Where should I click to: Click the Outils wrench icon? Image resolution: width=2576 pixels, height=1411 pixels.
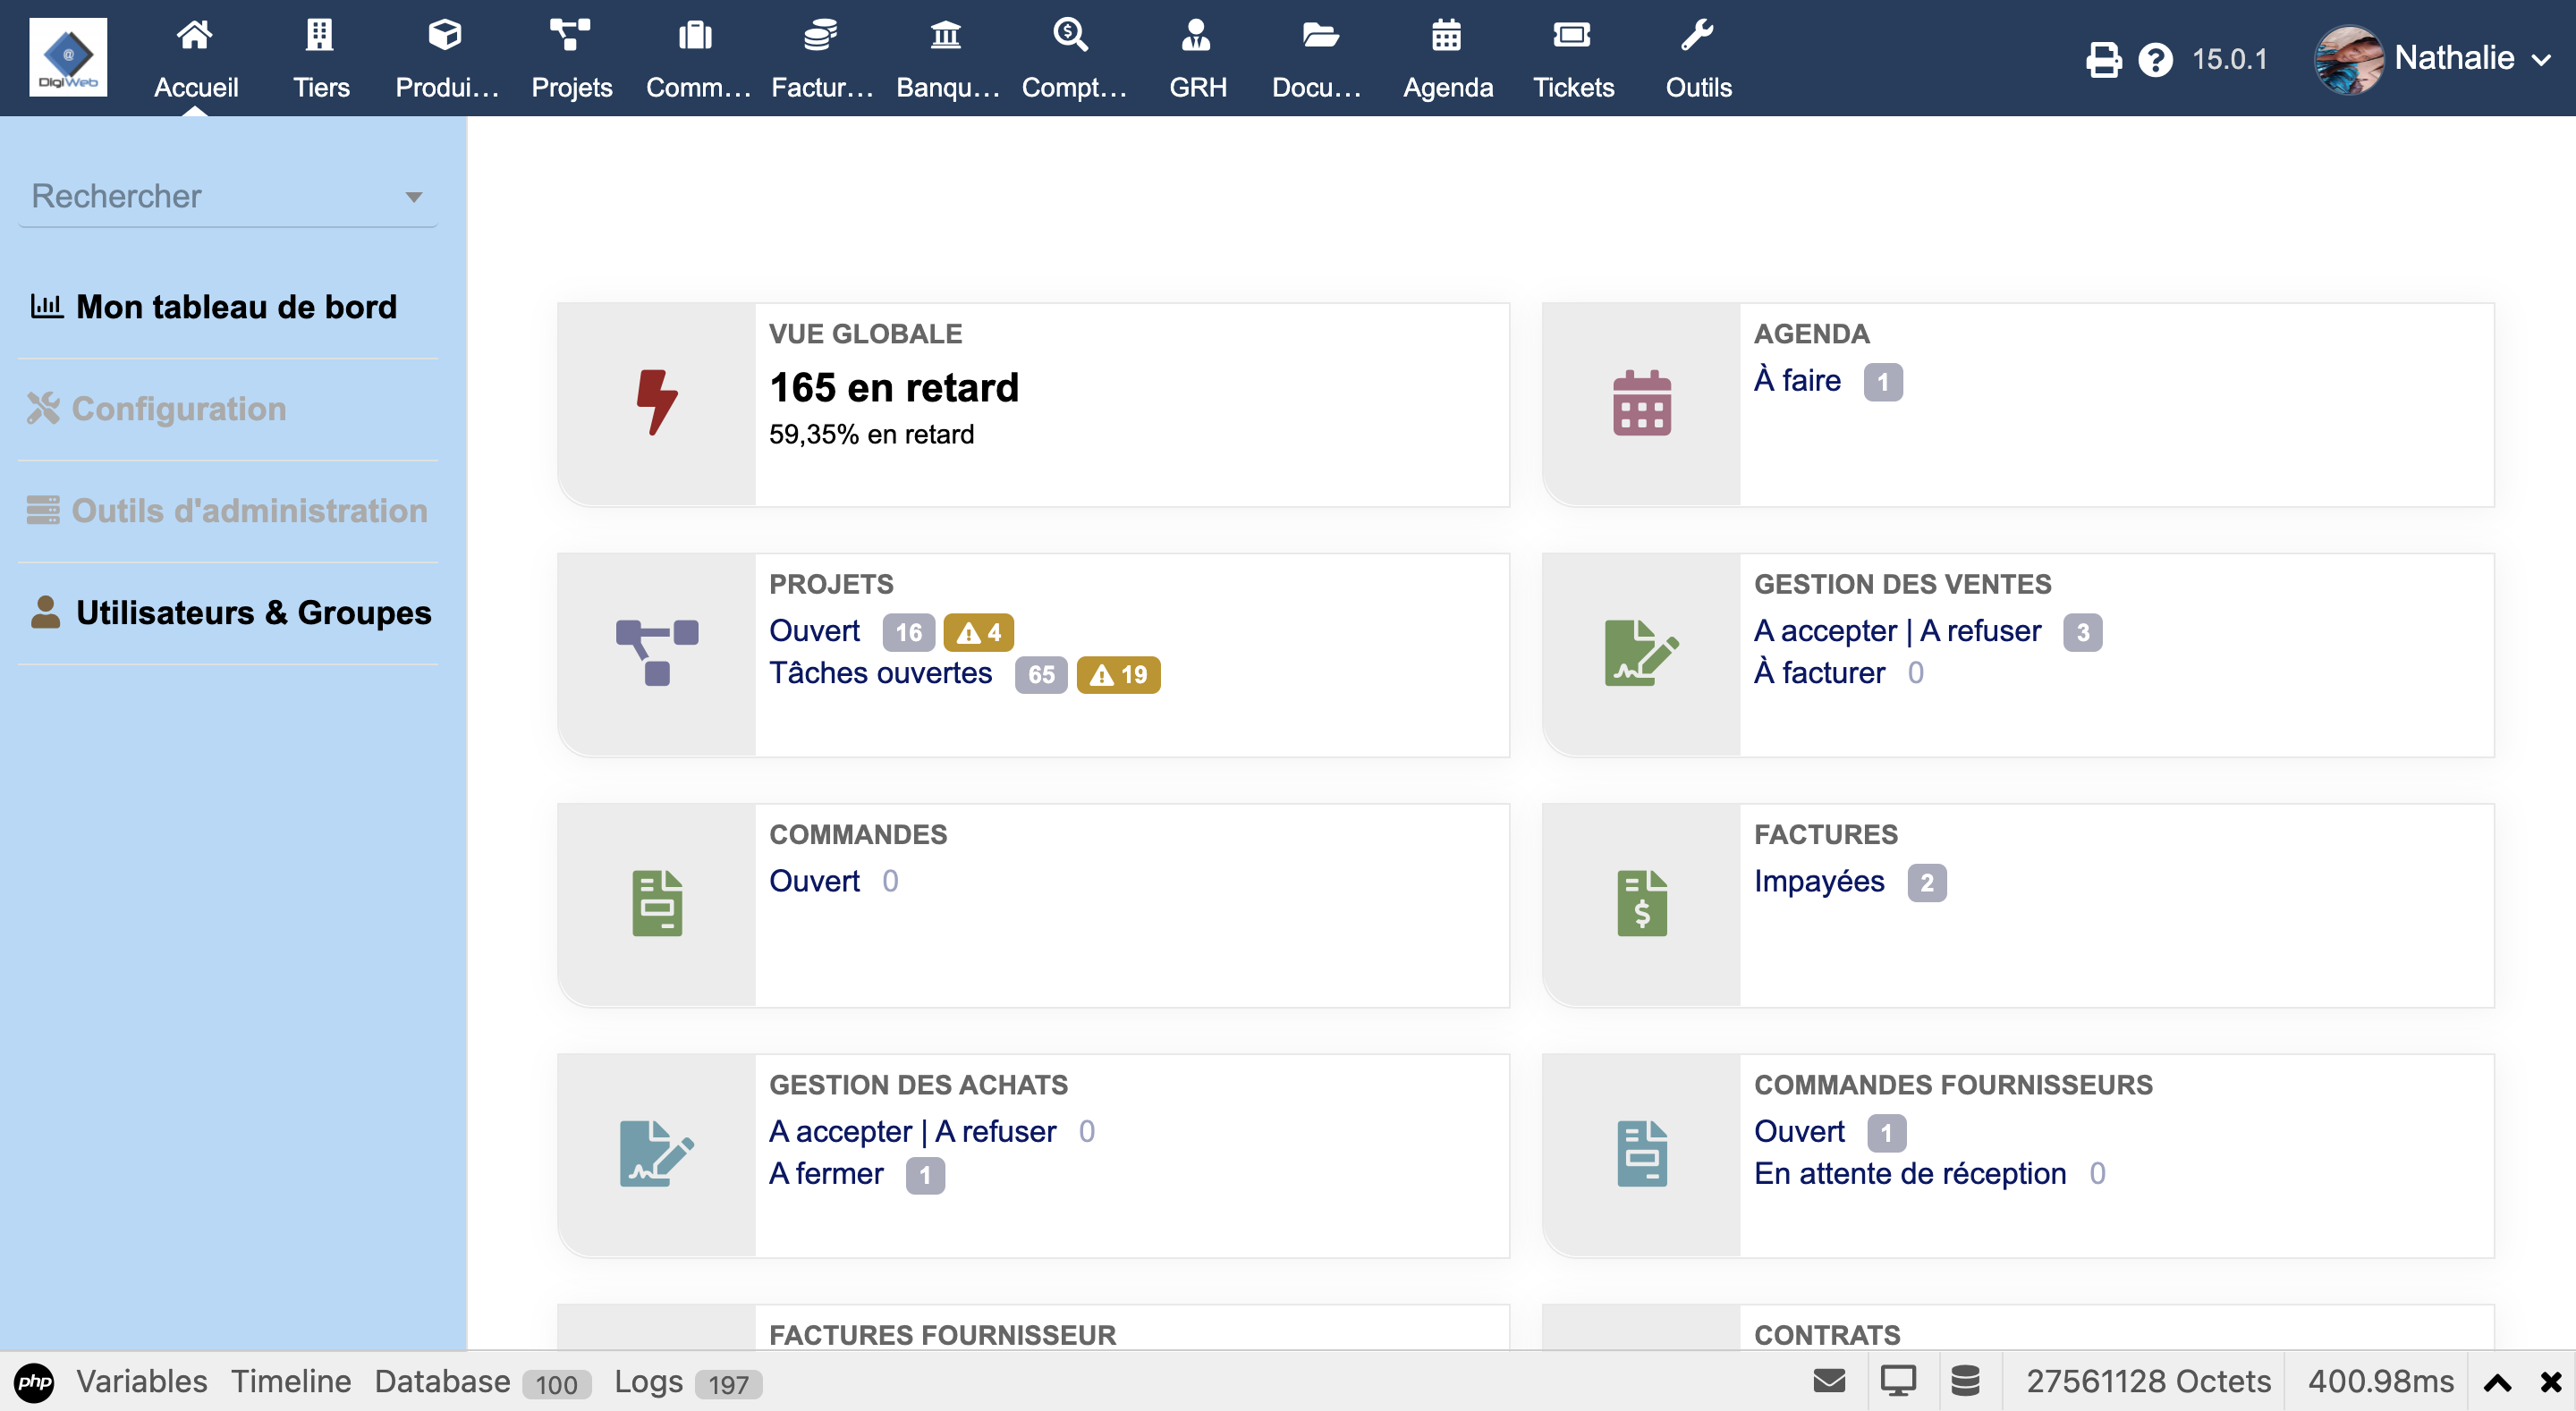coord(1696,37)
